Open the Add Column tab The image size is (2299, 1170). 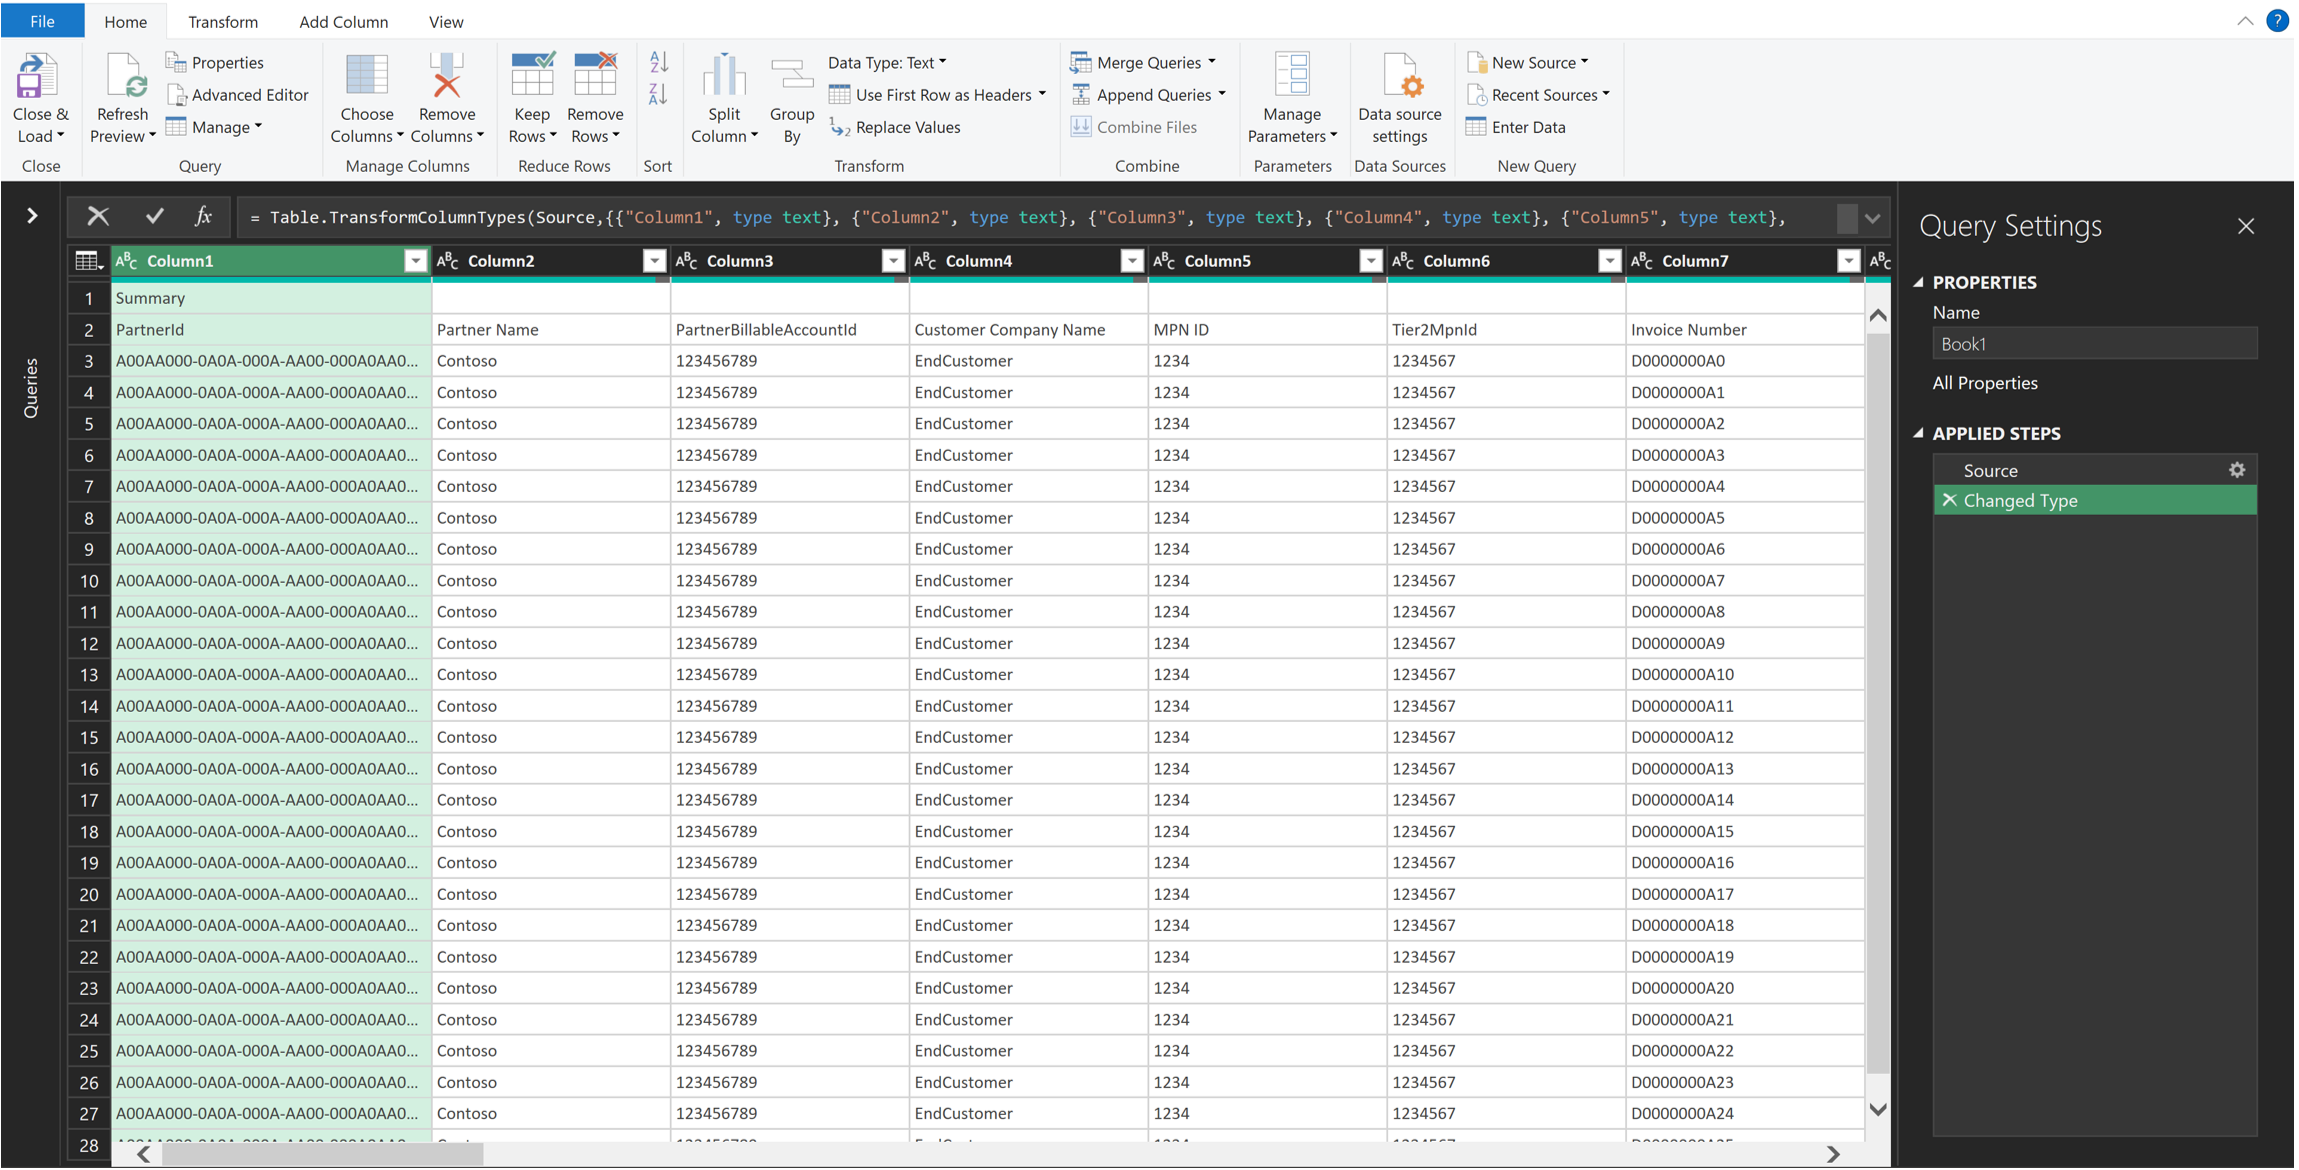[x=343, y=21]
